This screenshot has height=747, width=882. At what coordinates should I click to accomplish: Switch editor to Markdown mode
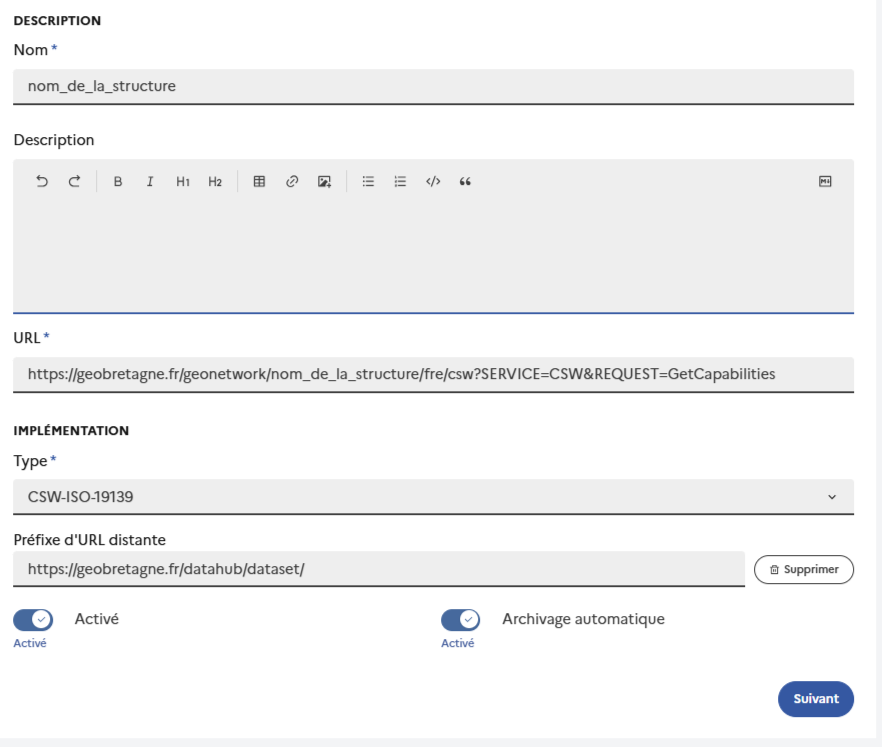click(x=825, y=182)
